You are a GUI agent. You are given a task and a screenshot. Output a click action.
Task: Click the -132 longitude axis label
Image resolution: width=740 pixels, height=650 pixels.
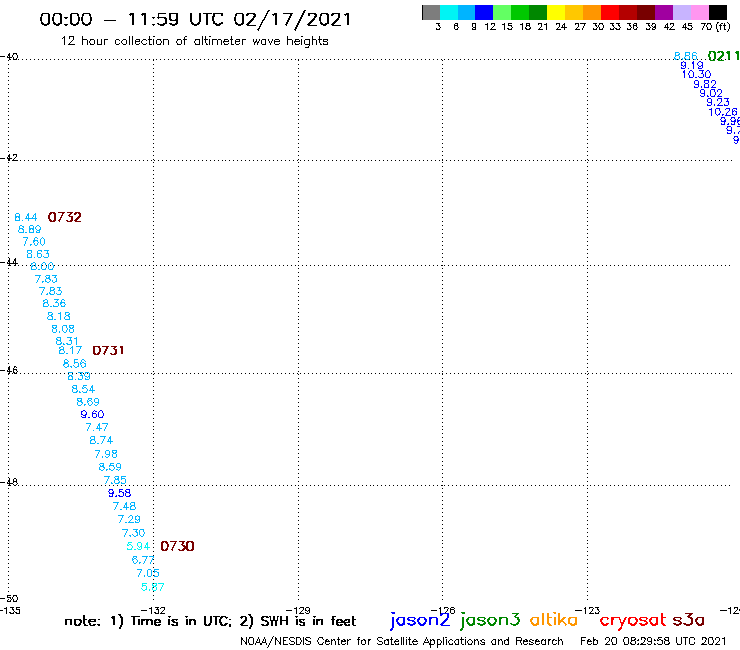(x=153, y=610)
